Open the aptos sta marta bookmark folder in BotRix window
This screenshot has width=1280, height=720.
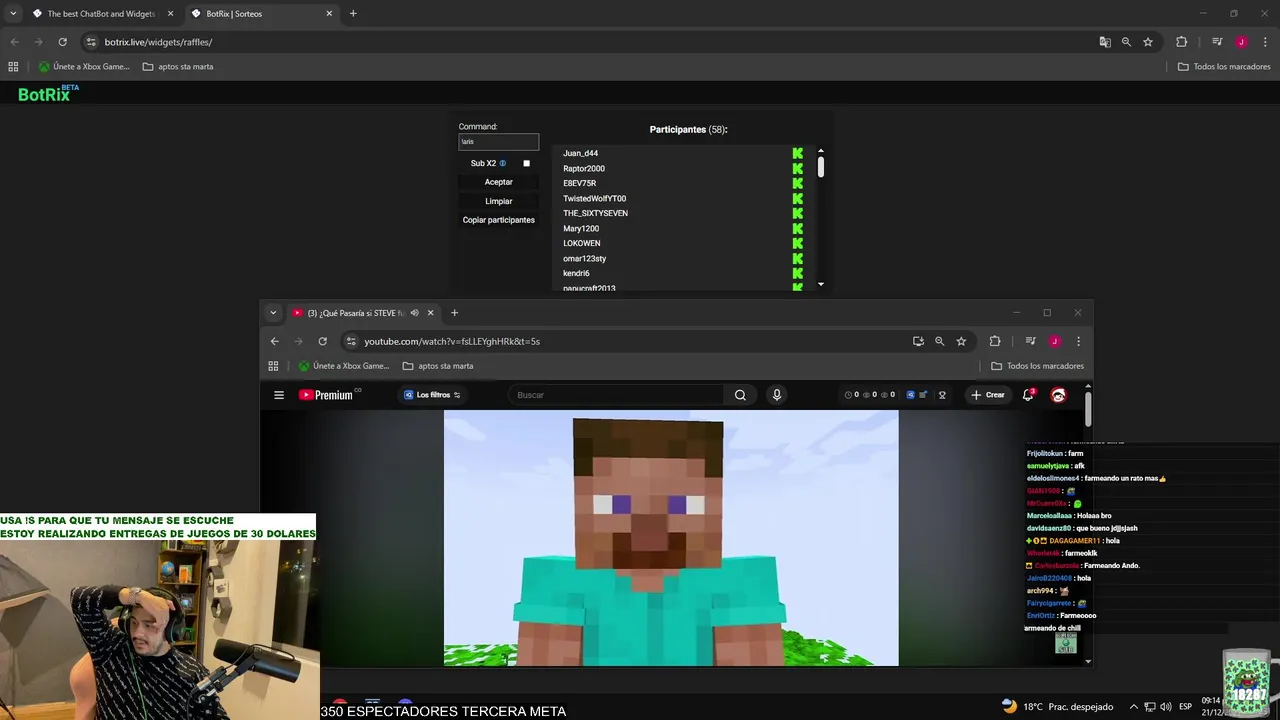[x=178, y=67]
